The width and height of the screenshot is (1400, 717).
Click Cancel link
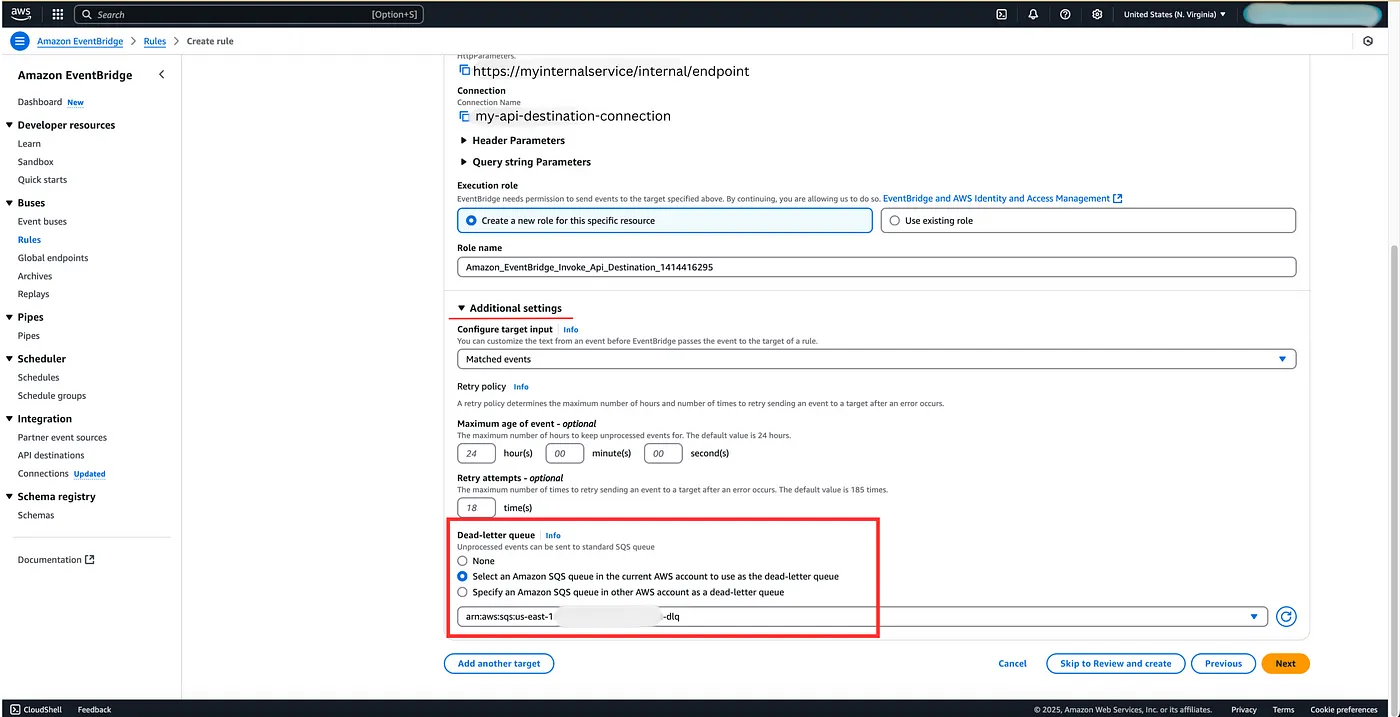click(x=1012, y=663)
